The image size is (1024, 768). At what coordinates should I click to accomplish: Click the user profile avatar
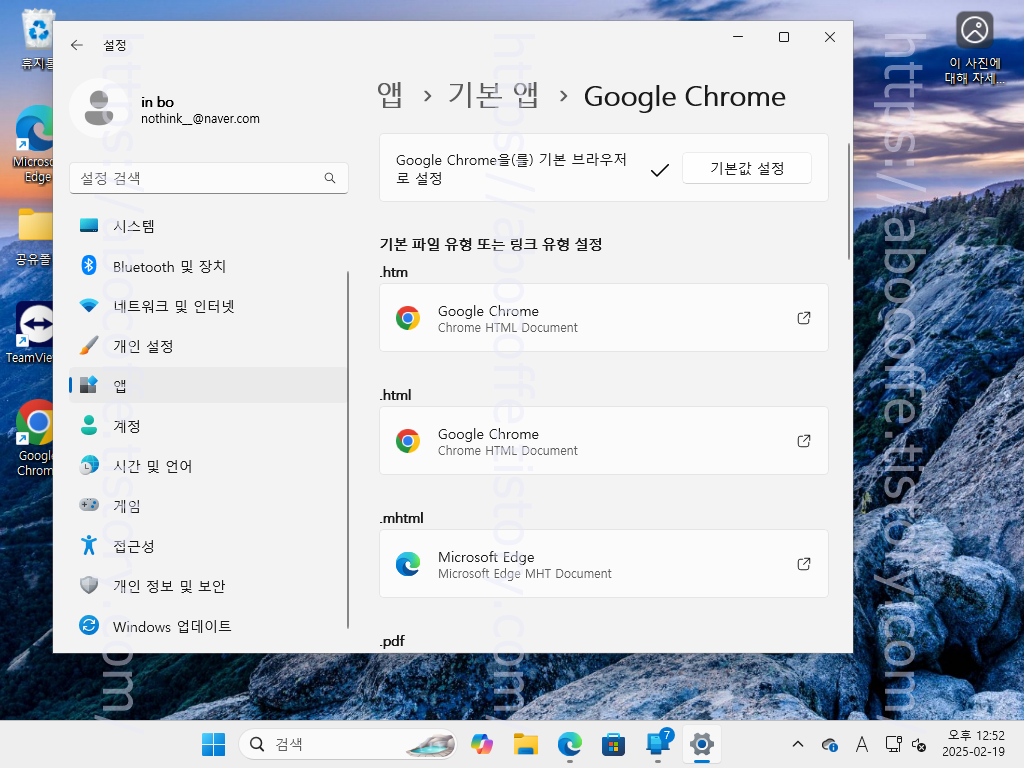[x=99, y=108]
